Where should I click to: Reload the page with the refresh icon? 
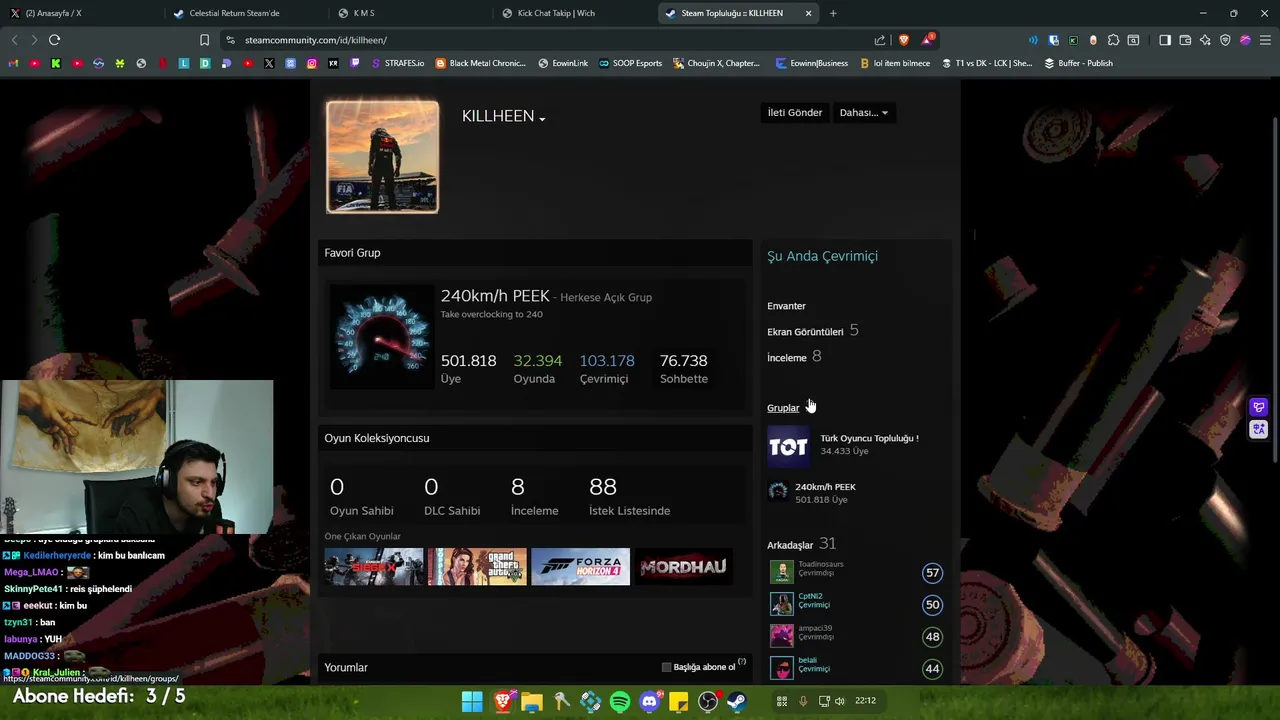54,40
